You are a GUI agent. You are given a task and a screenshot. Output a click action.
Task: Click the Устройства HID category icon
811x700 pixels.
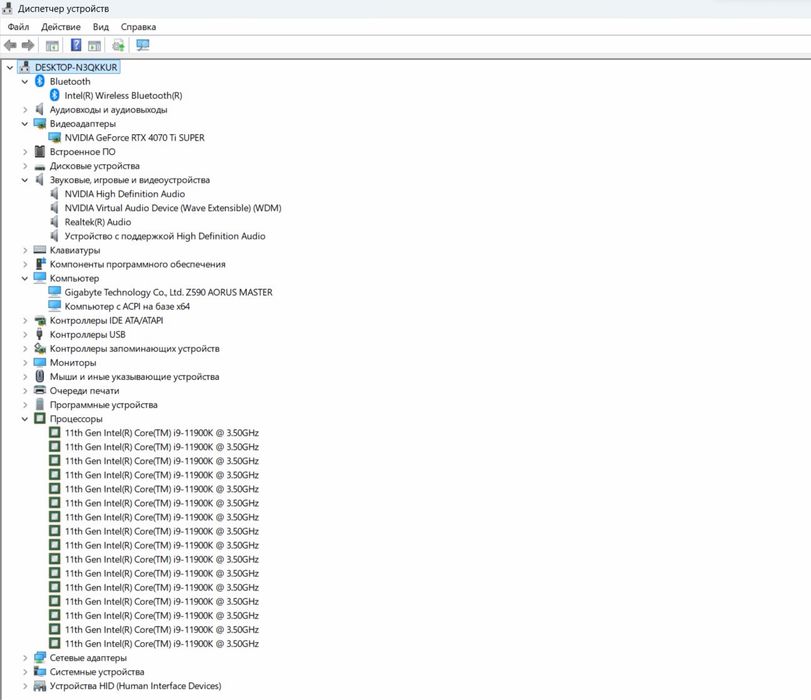pos(40,686)
